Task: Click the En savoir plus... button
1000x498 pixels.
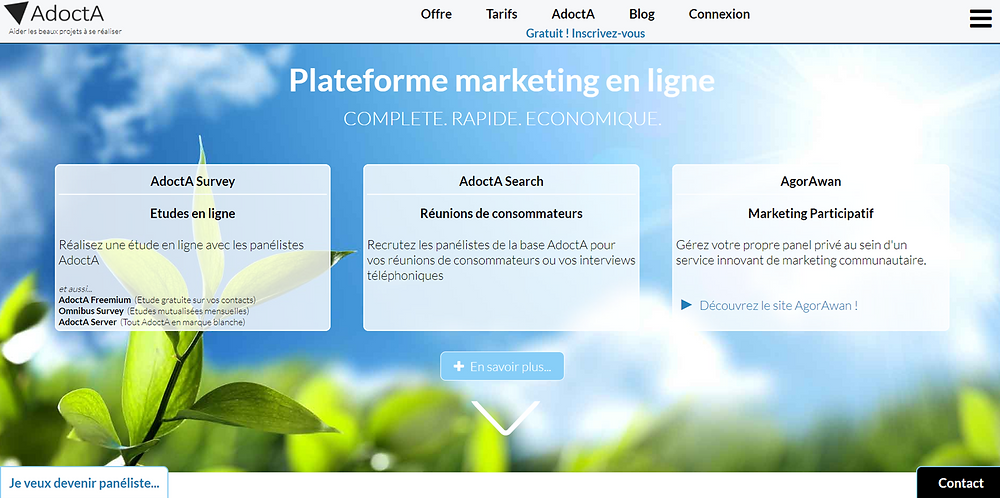Action: coord(502,366)
